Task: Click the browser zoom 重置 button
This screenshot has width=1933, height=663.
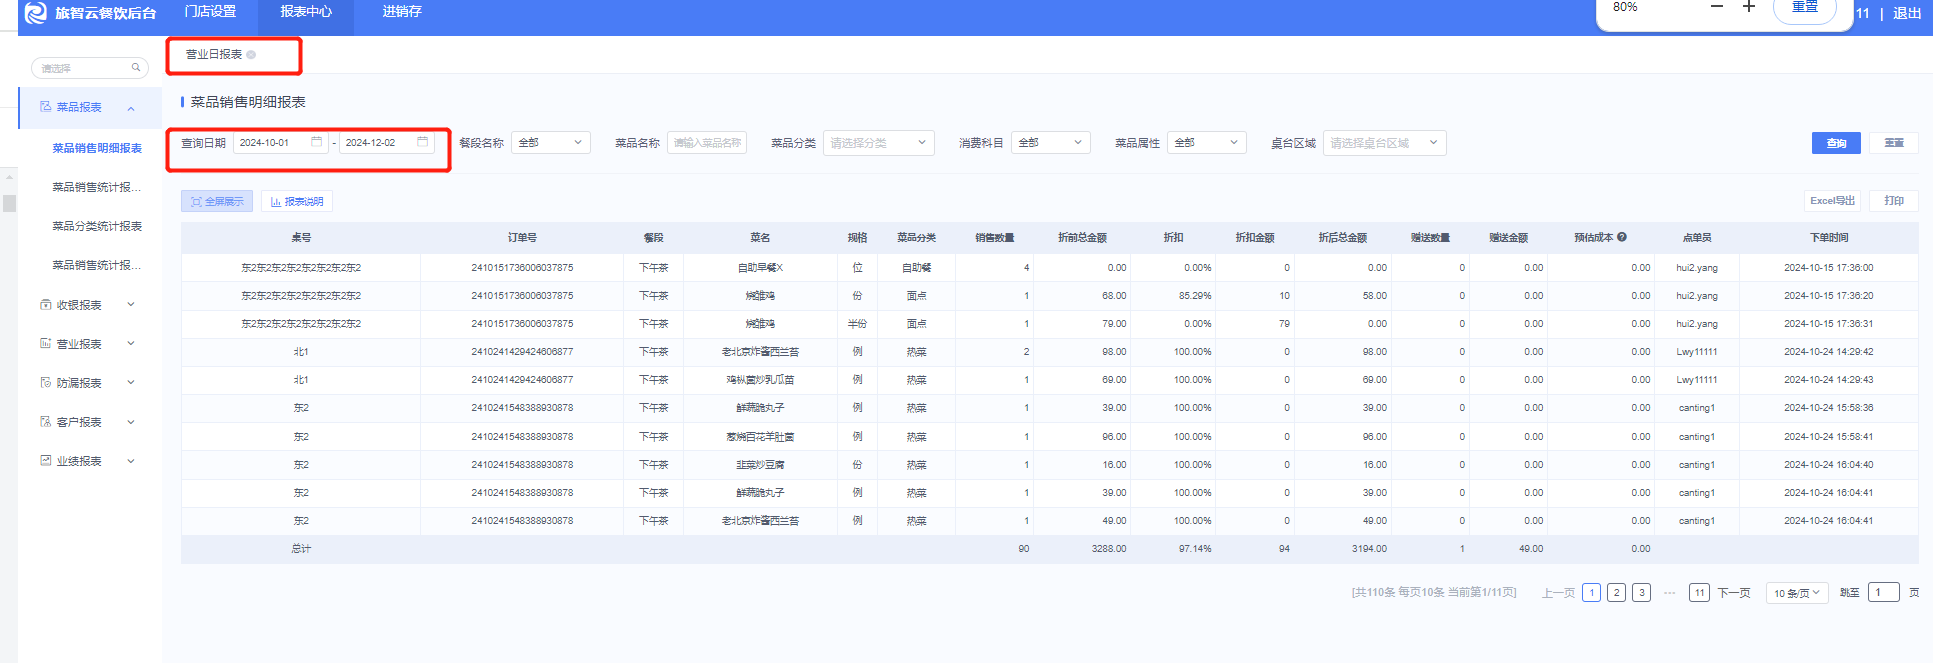Action: pyautogui.click(x=1805, y=8)
